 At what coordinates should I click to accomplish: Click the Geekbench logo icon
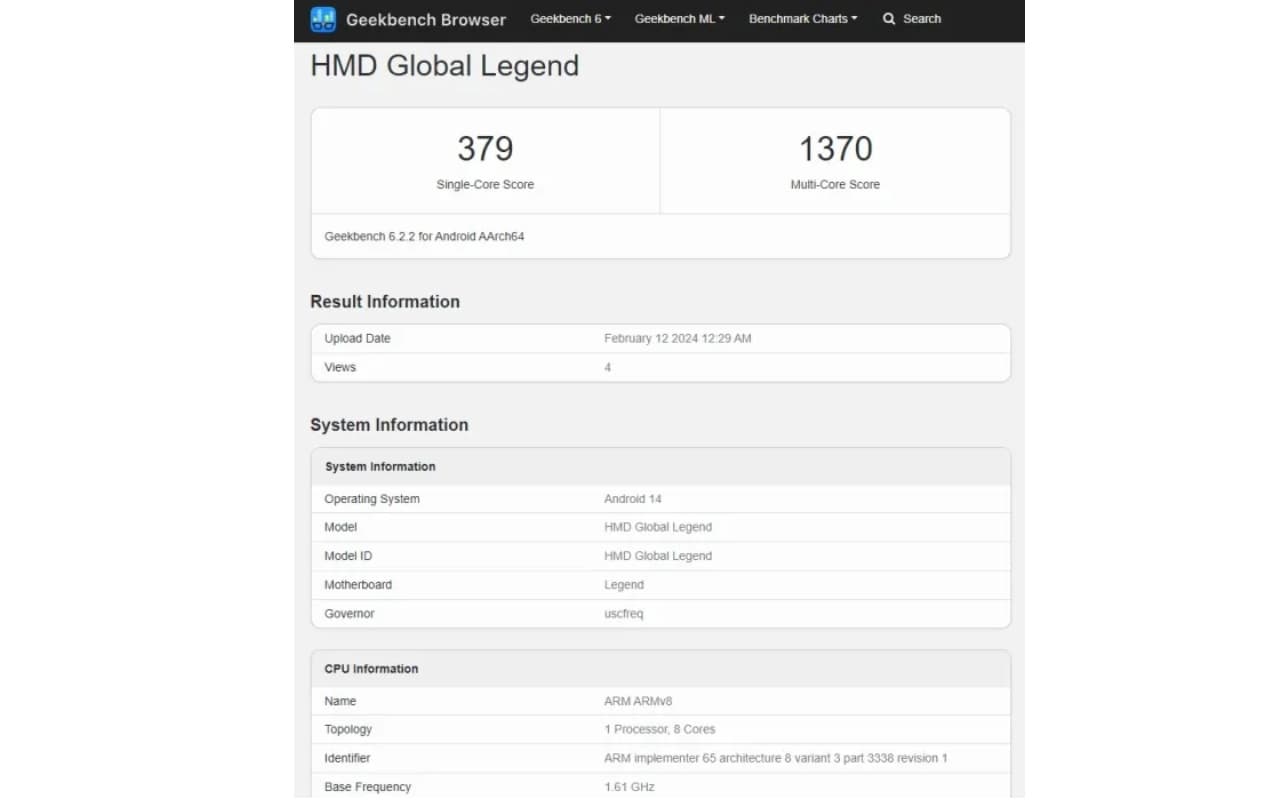coord(323,20)
